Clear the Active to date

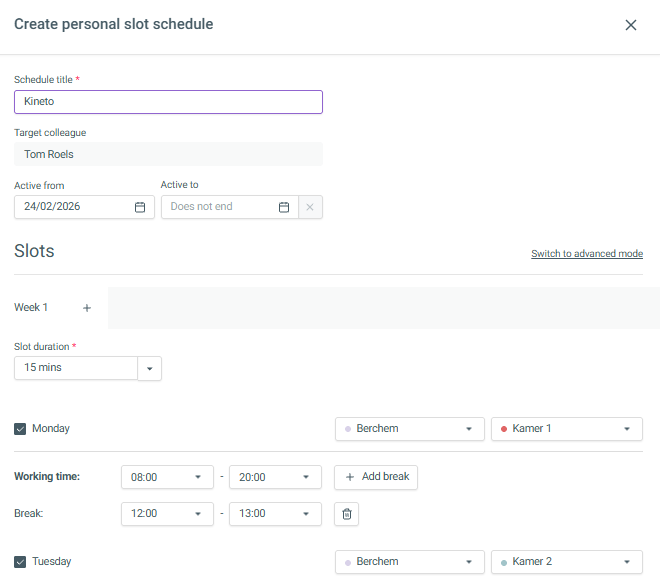pos(310,207)
